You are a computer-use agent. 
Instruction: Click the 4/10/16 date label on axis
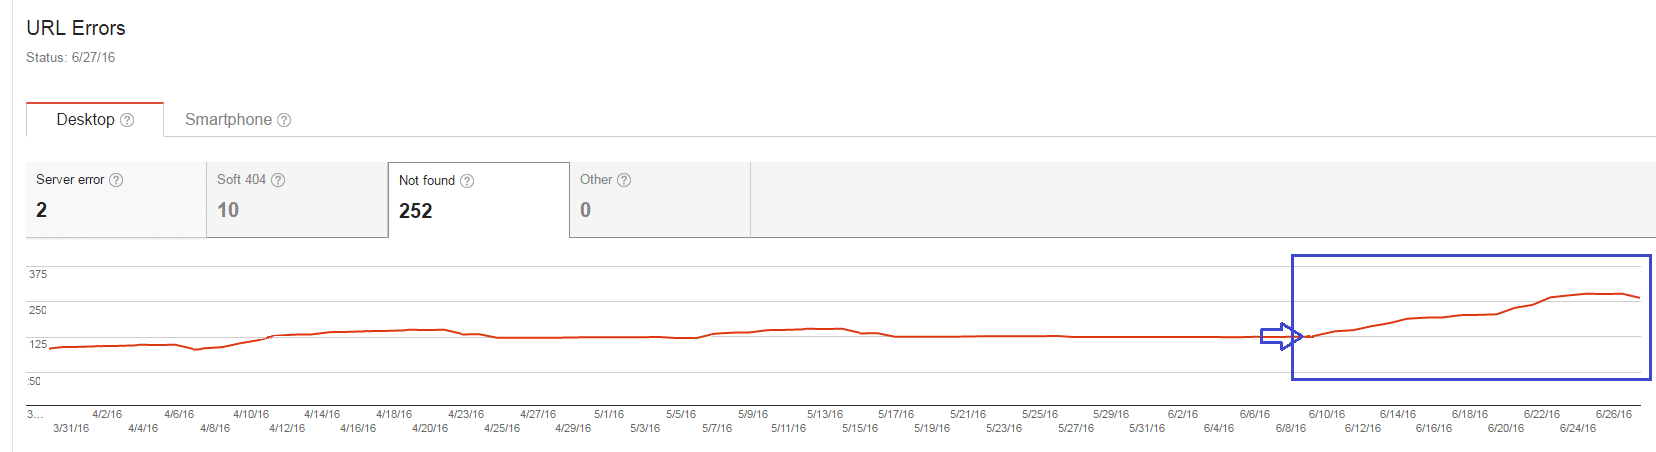[x=251, y=414]
